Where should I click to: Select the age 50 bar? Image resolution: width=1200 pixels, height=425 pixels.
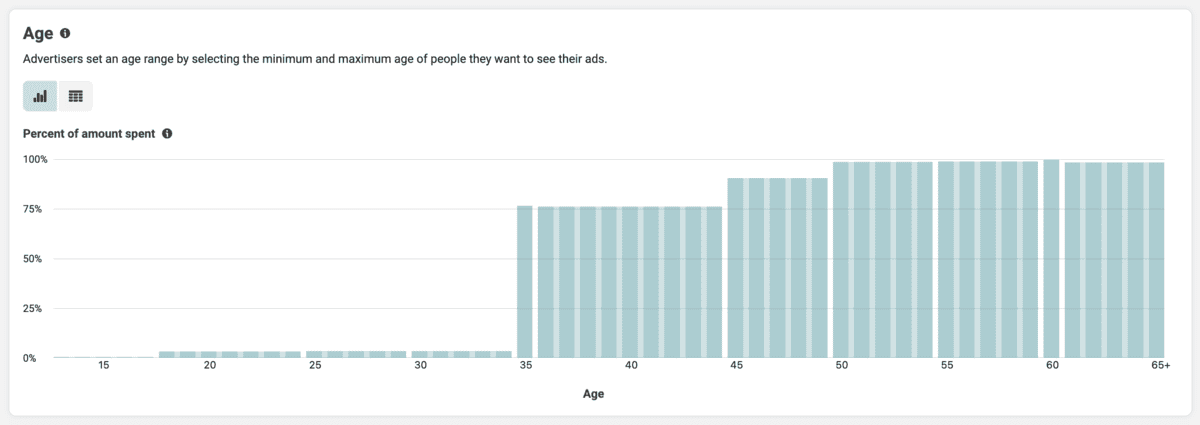point(841,260)
